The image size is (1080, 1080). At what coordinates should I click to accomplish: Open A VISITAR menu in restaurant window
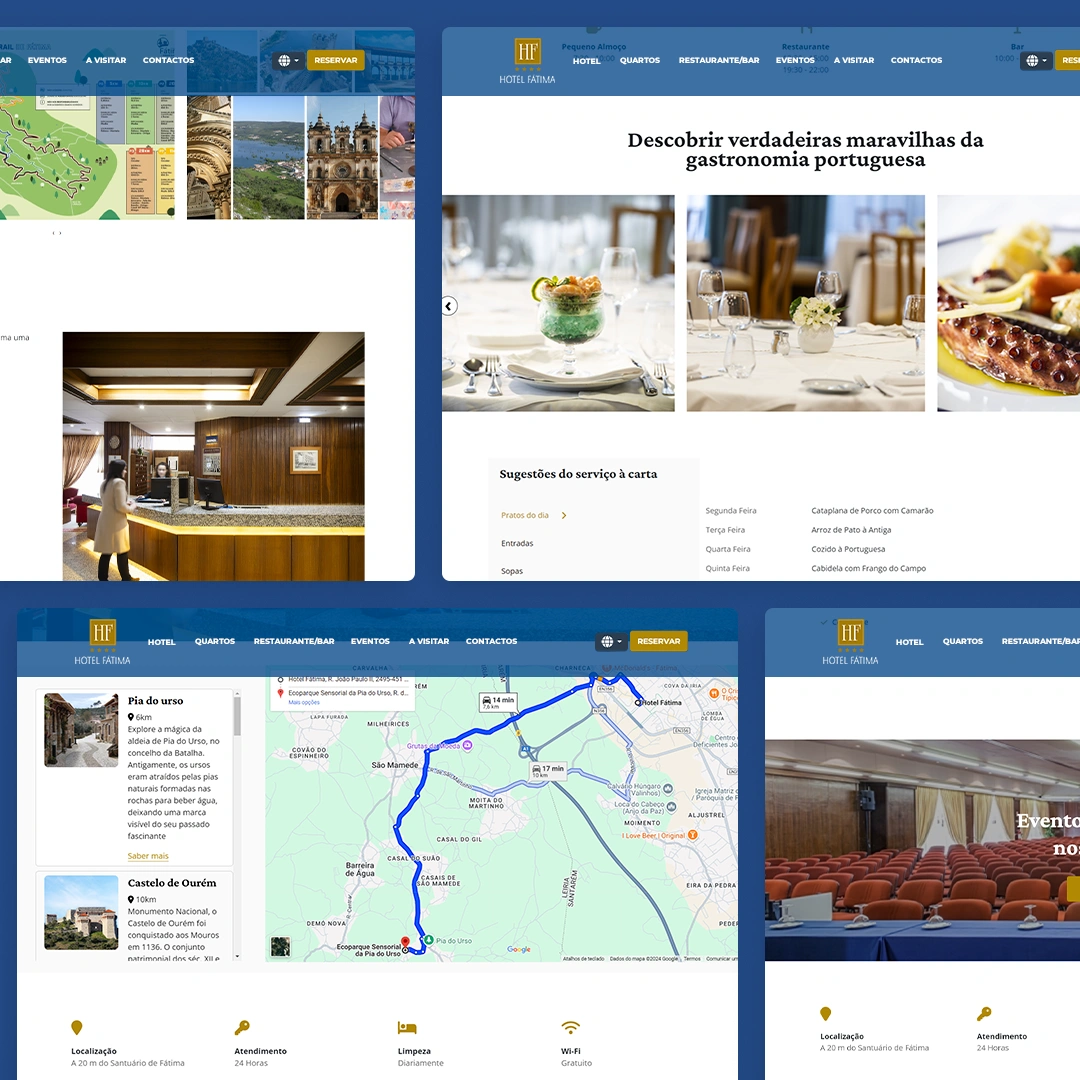(854, 61)
